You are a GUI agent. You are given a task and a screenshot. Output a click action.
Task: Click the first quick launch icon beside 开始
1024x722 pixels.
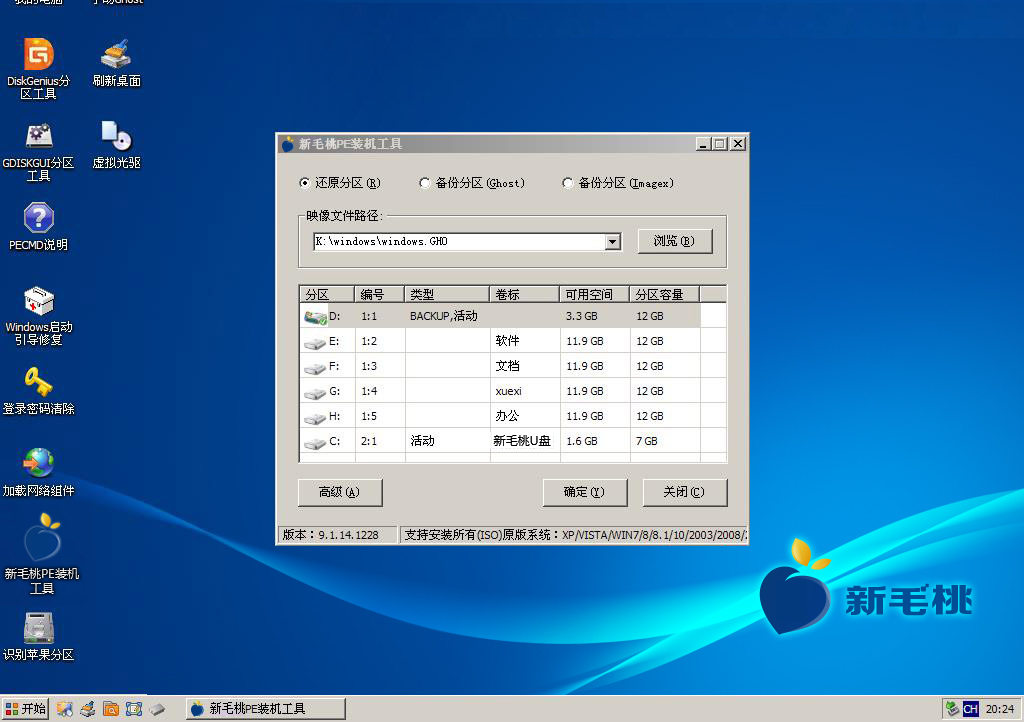pos(65,708)
